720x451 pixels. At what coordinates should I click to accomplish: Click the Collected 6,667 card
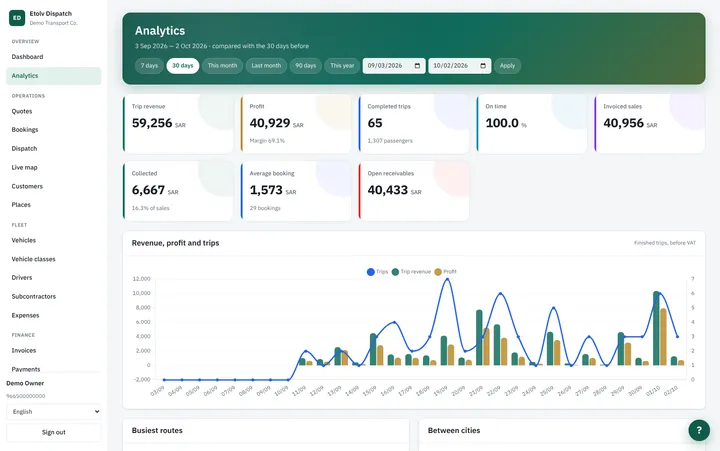pyautogui.click(x=178, y=191)
